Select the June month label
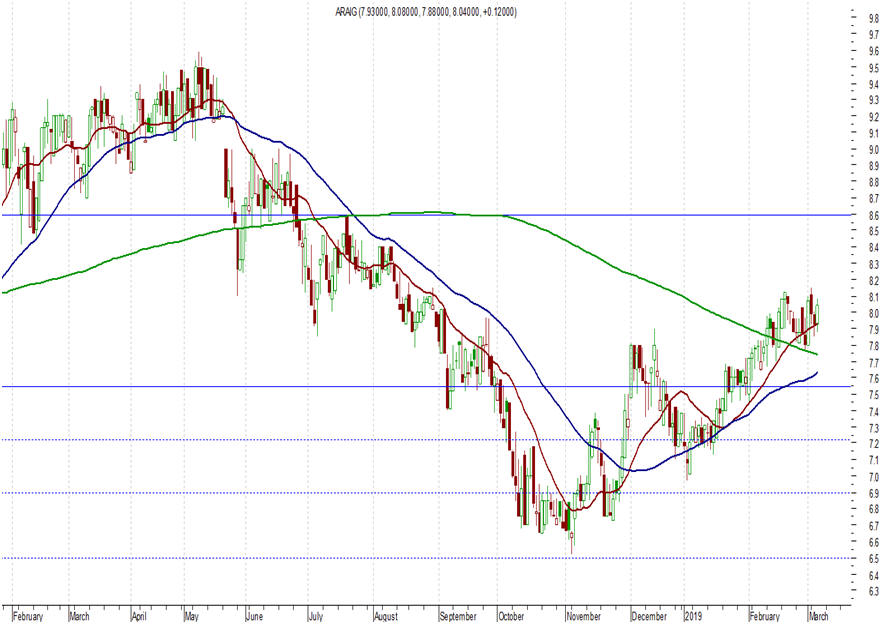 click(255, 616)
